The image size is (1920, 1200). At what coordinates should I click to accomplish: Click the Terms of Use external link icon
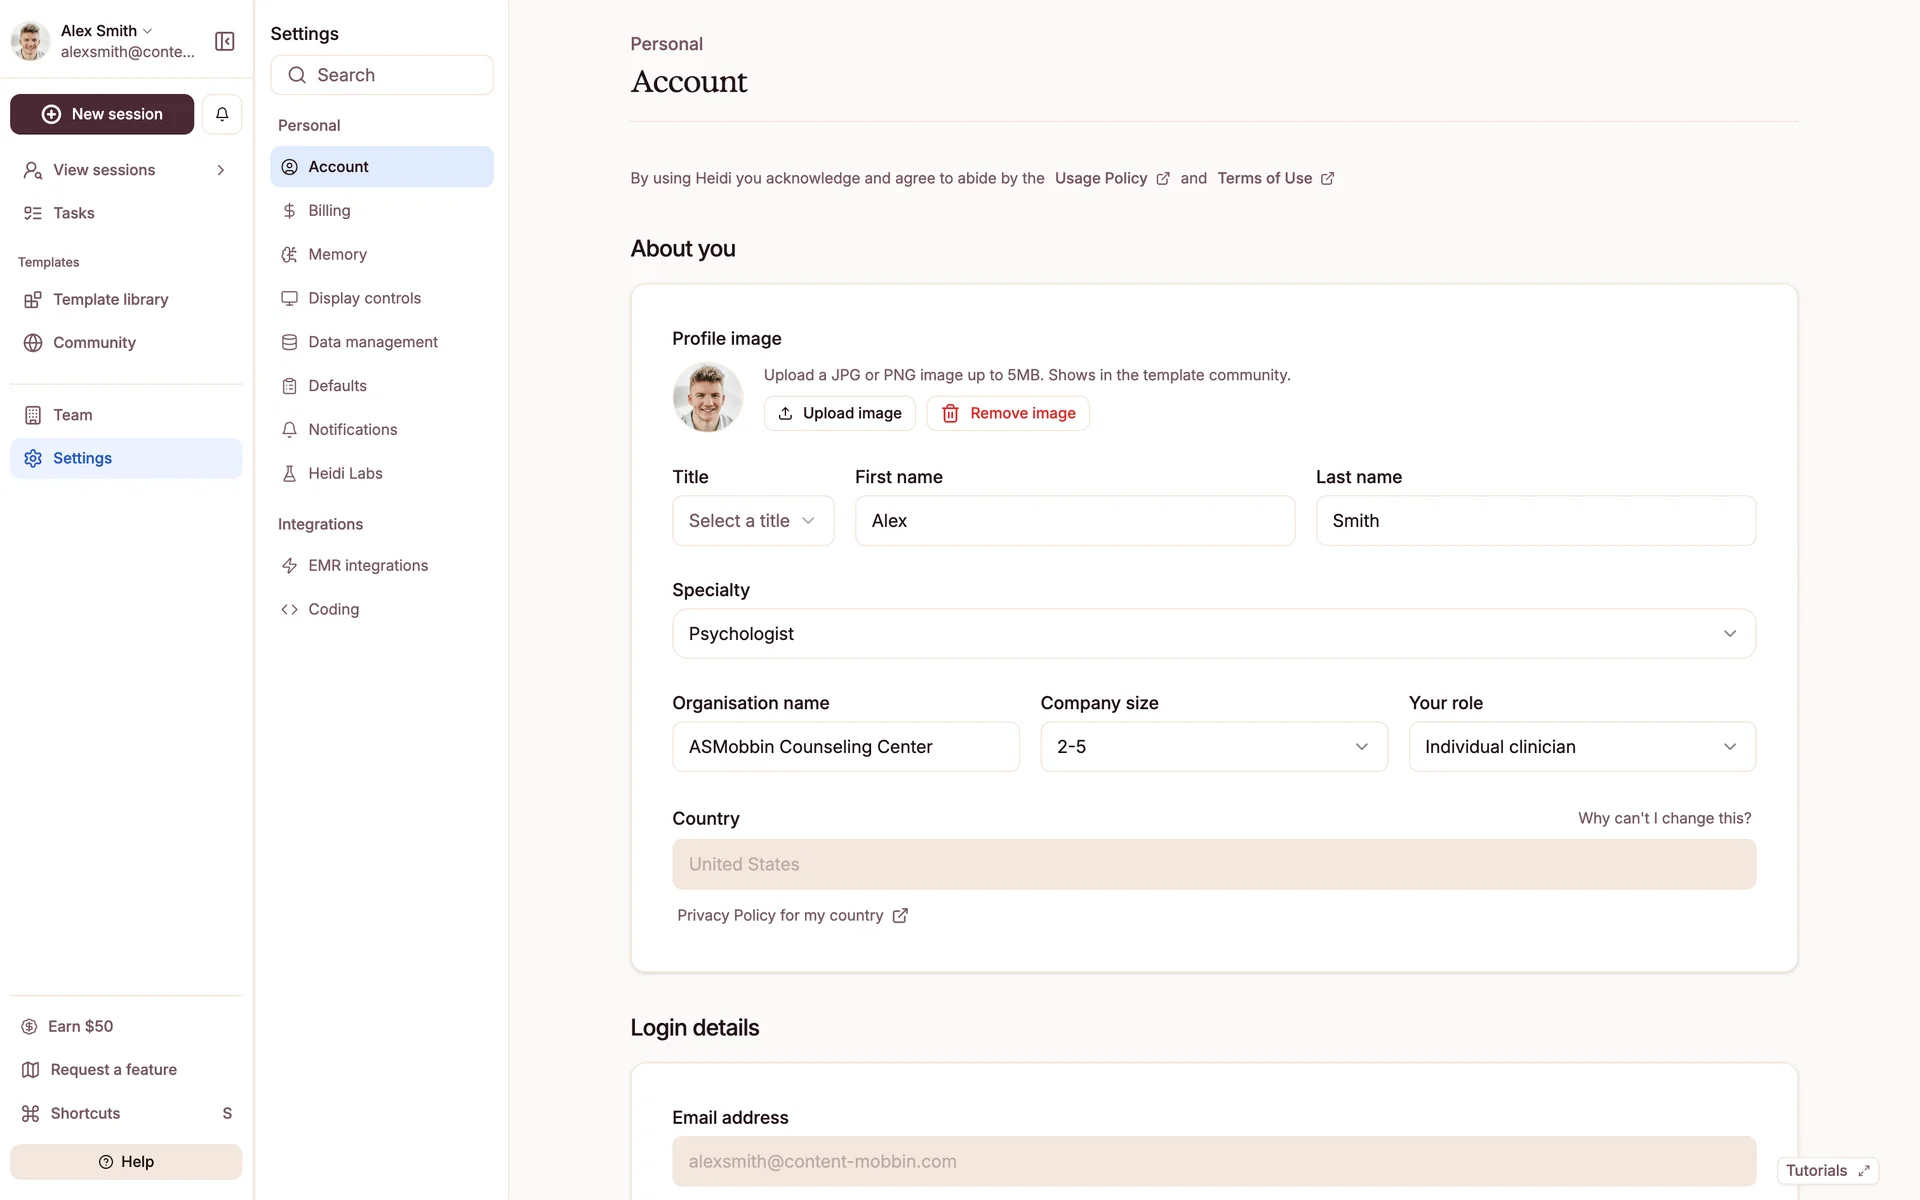[x=1327, y=179]
